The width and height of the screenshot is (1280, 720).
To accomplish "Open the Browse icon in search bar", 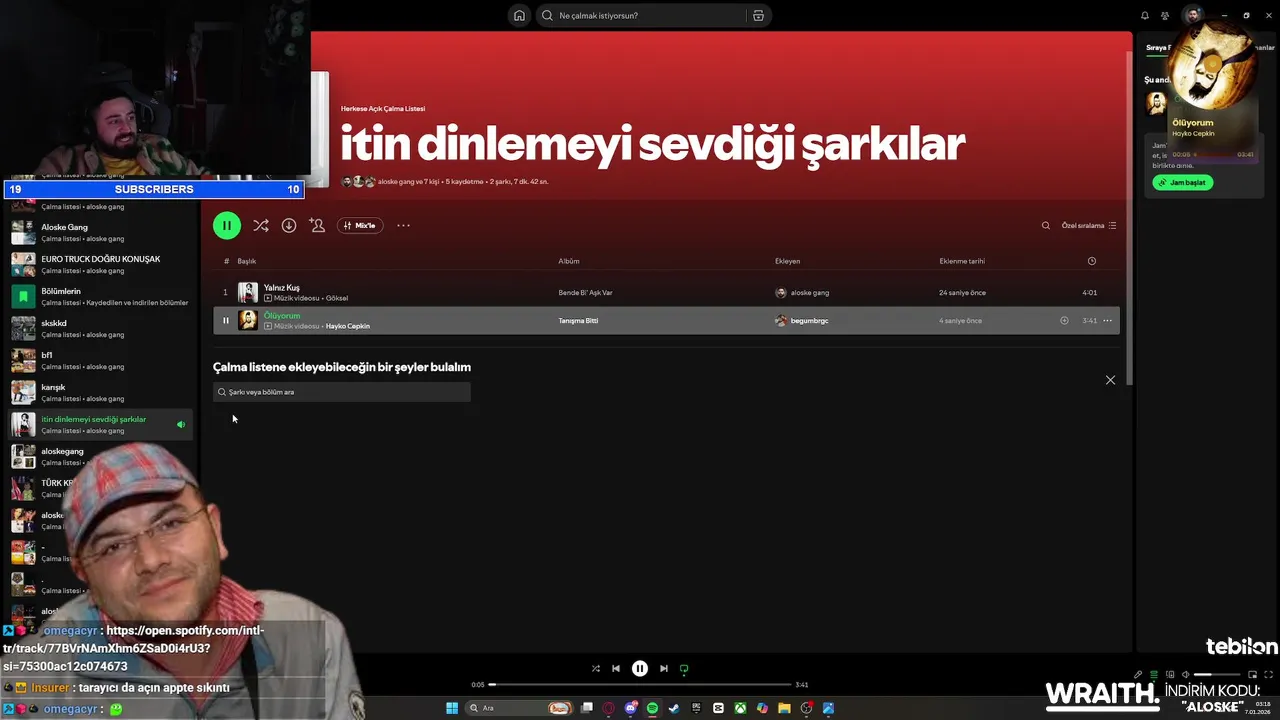I will 758,15.
